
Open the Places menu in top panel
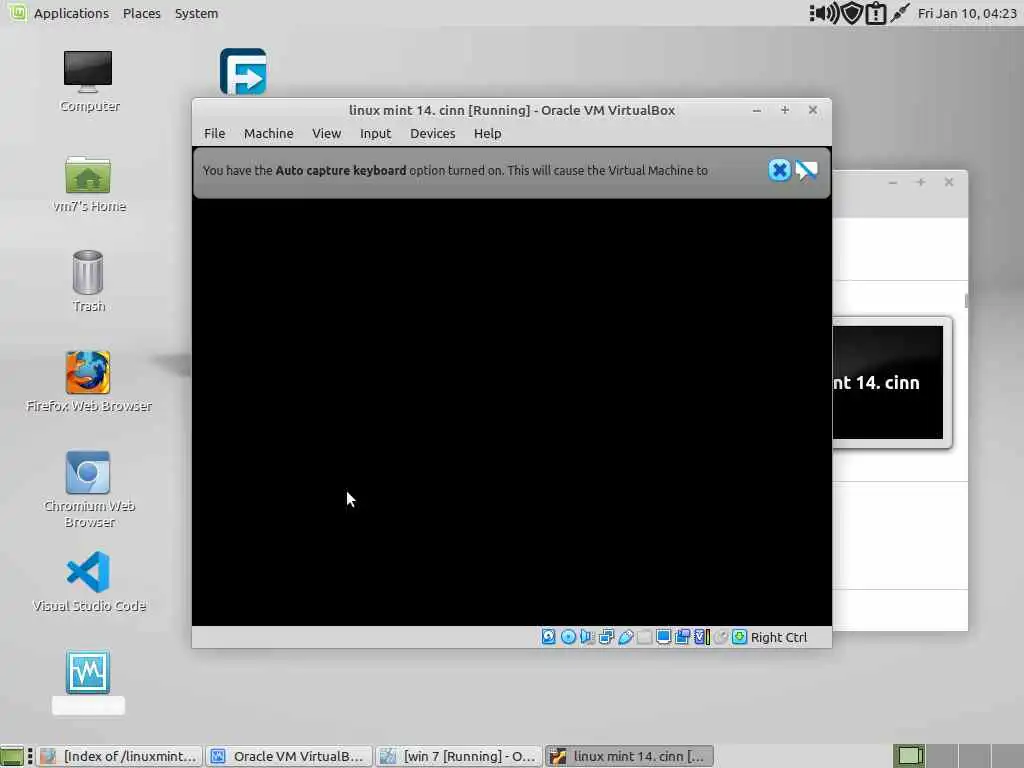141,13
